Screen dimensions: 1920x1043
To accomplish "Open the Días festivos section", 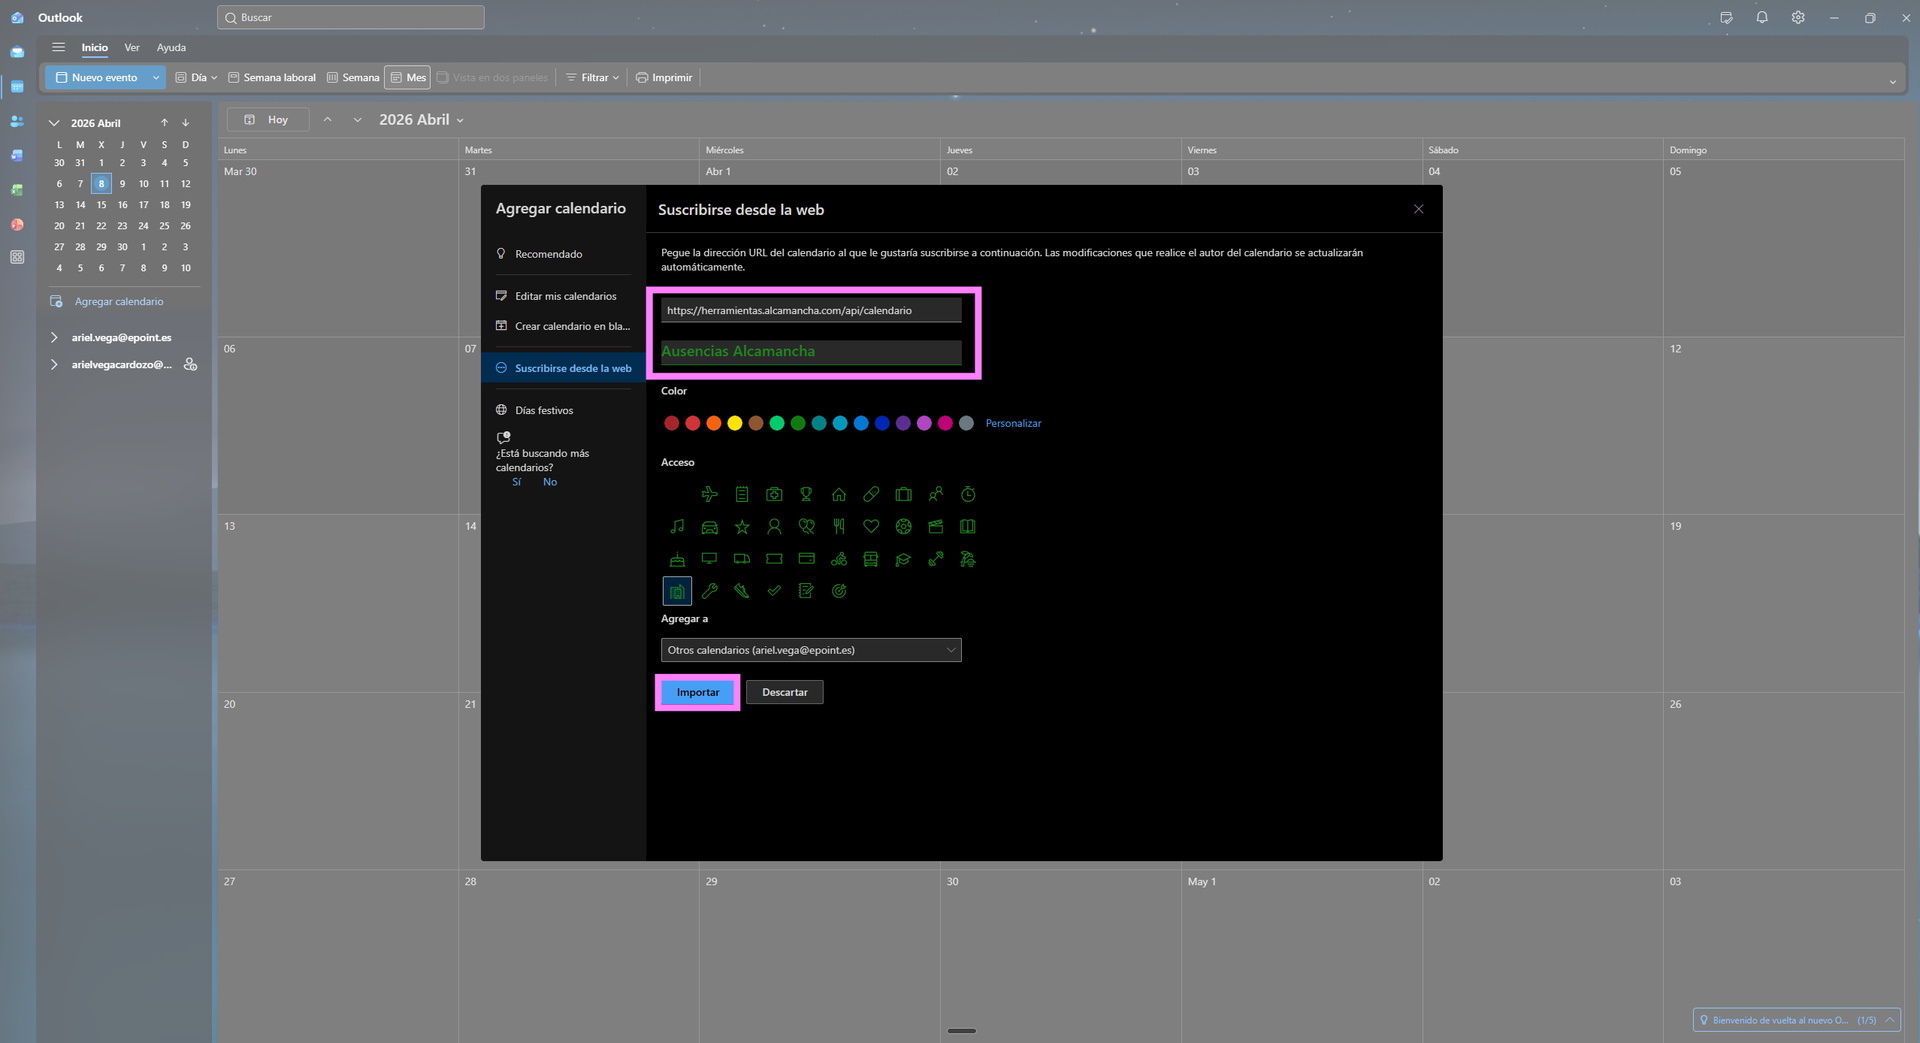I will coord(544,411).
